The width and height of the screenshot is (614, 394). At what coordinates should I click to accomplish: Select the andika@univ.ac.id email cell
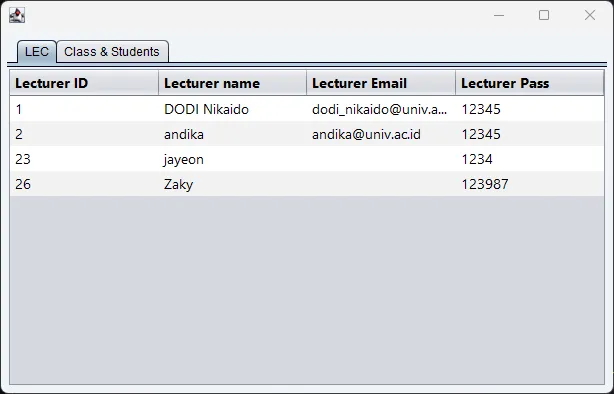click(381, 134)
